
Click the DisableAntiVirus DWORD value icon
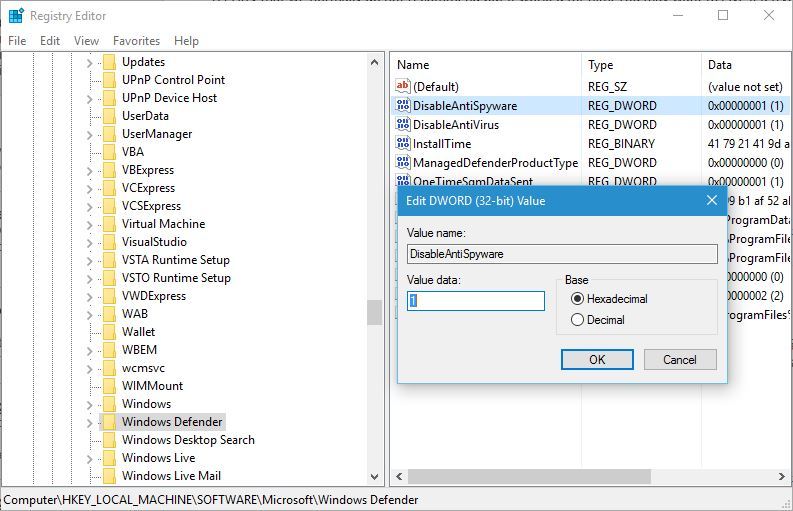(x=403, y=124)
